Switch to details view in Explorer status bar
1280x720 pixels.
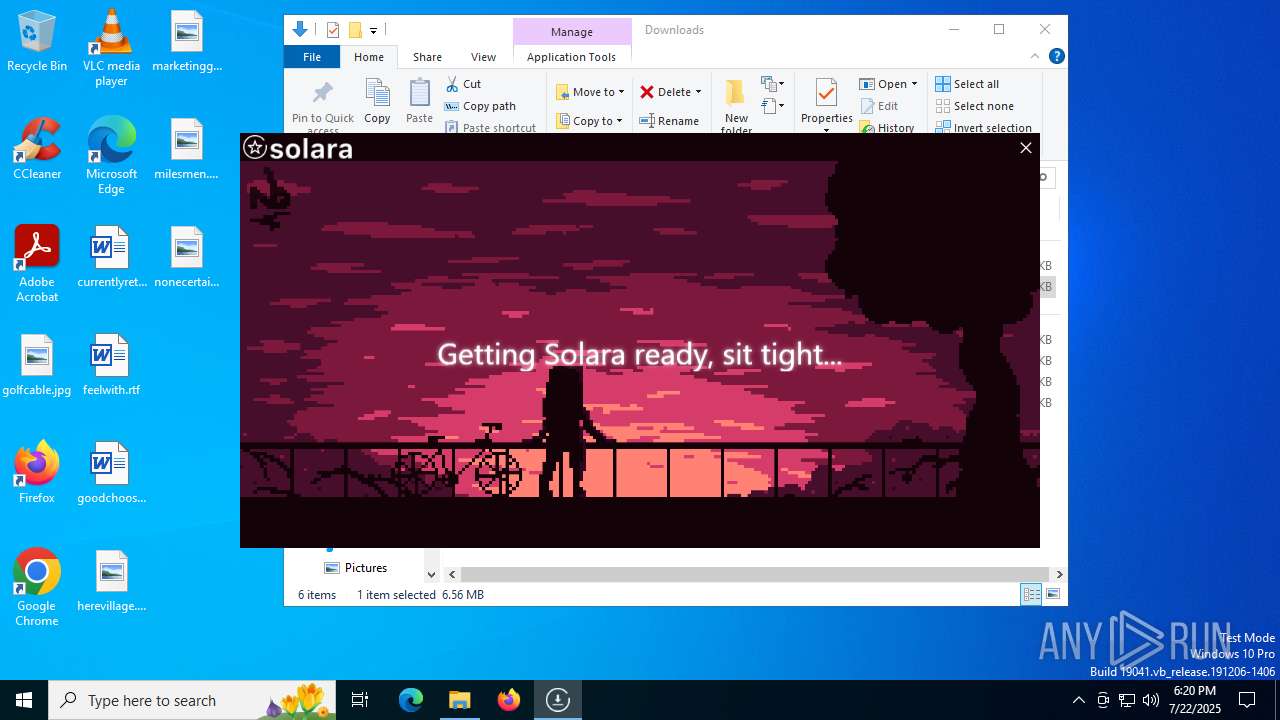point(1031,594)
